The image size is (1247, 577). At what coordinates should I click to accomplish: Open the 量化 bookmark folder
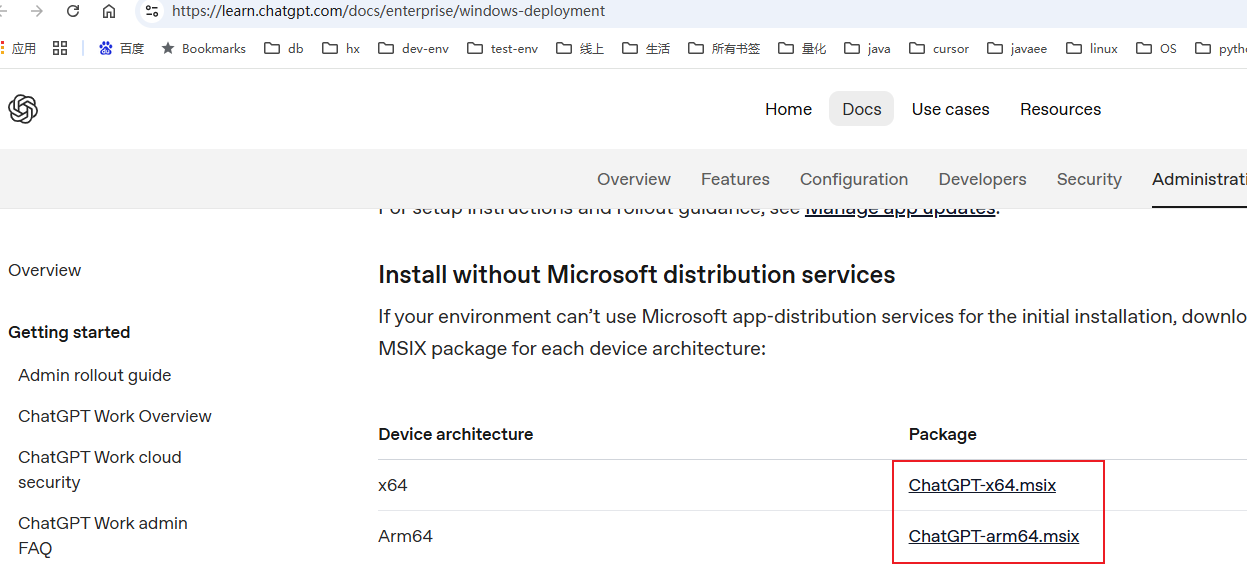[802, 48]
